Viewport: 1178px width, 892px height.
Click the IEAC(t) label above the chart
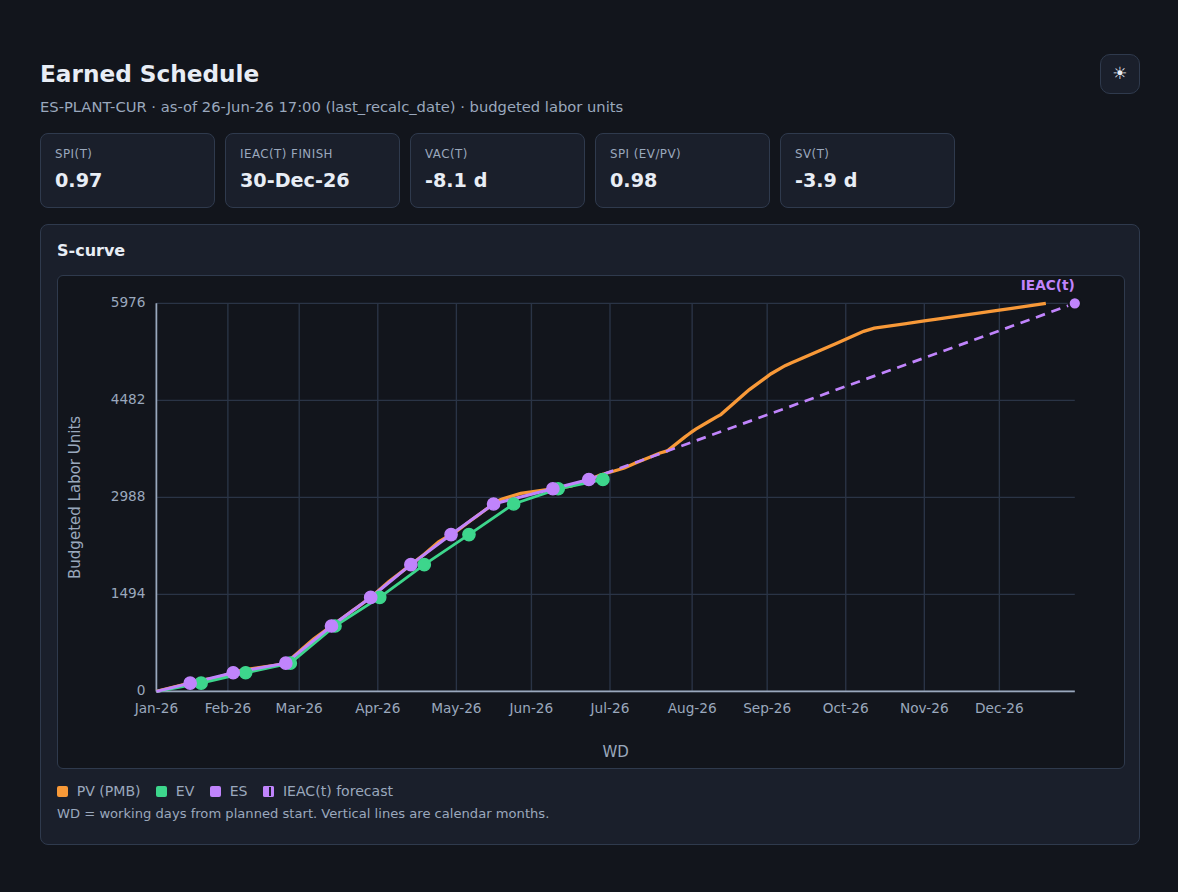click(1047, 286)
